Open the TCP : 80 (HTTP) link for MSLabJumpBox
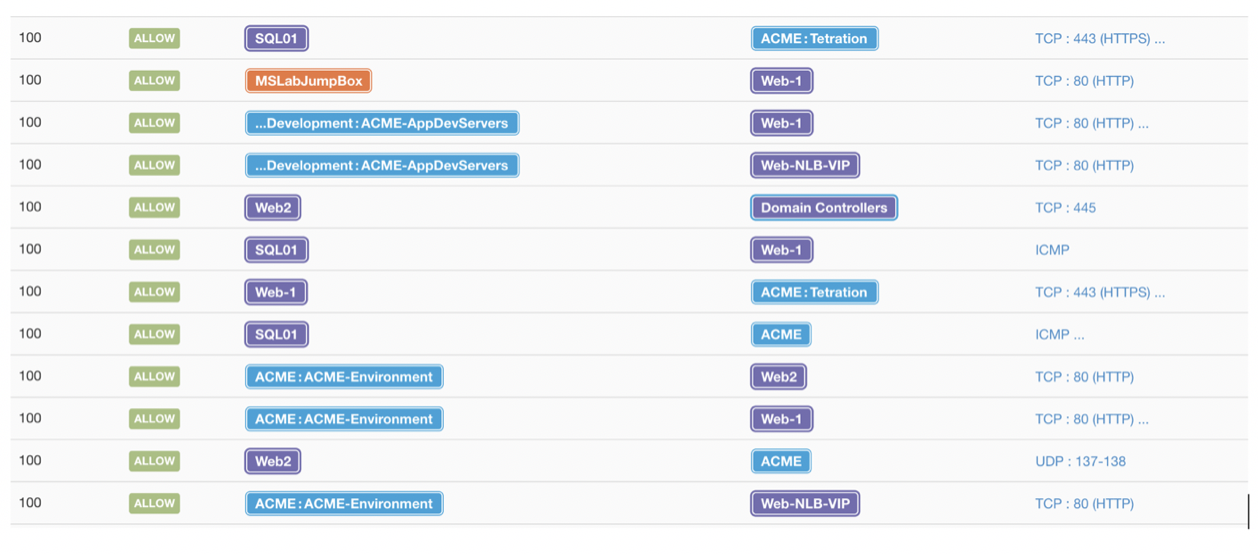The height and width of the screenshot is (554, 1258). (1084, 81)
